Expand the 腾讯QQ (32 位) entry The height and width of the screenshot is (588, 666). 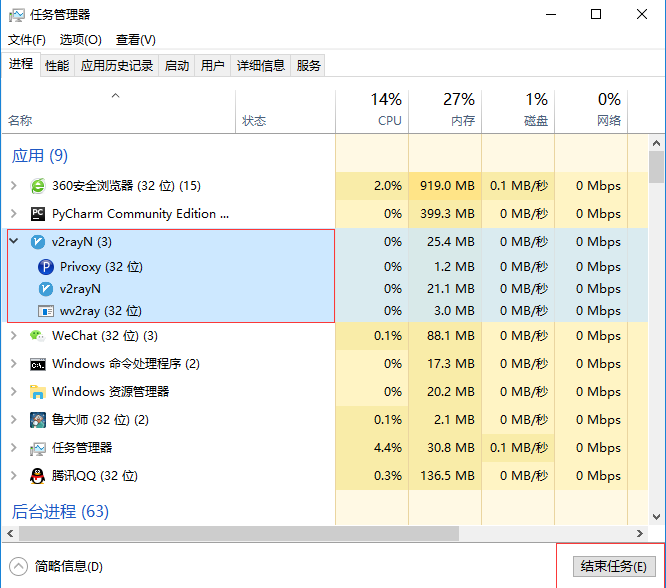point(14,476)
